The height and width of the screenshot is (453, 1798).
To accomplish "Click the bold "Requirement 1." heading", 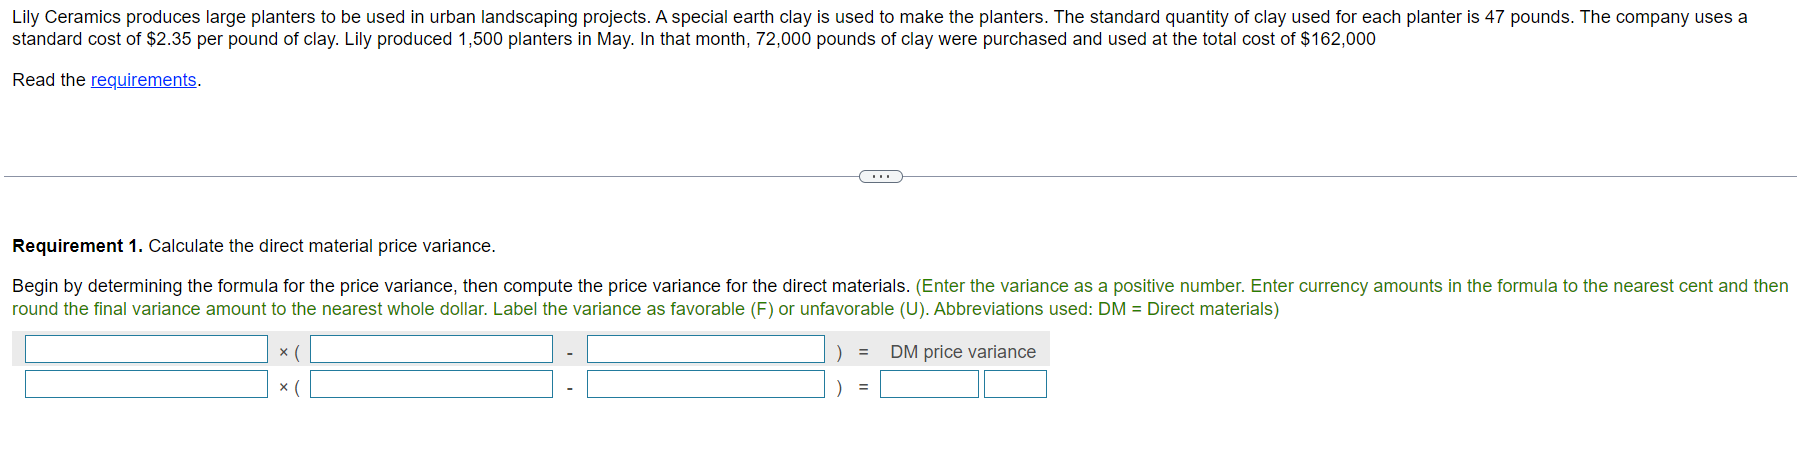I will point(77,246).
